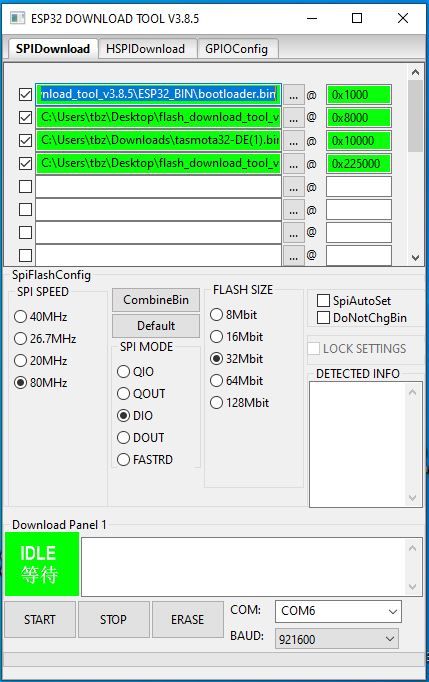Choose 128Mbit flash size
This screenshot has height=682, width=429.
(240, 402)
